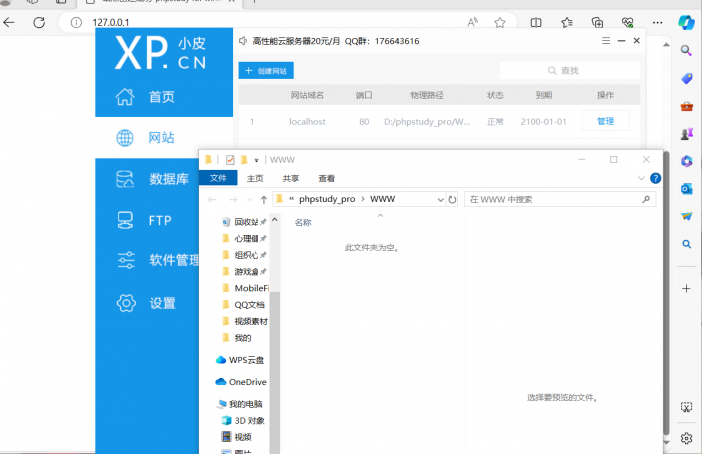Click the site info icon in address bar
Screen dimensions: 702x454
77,22
